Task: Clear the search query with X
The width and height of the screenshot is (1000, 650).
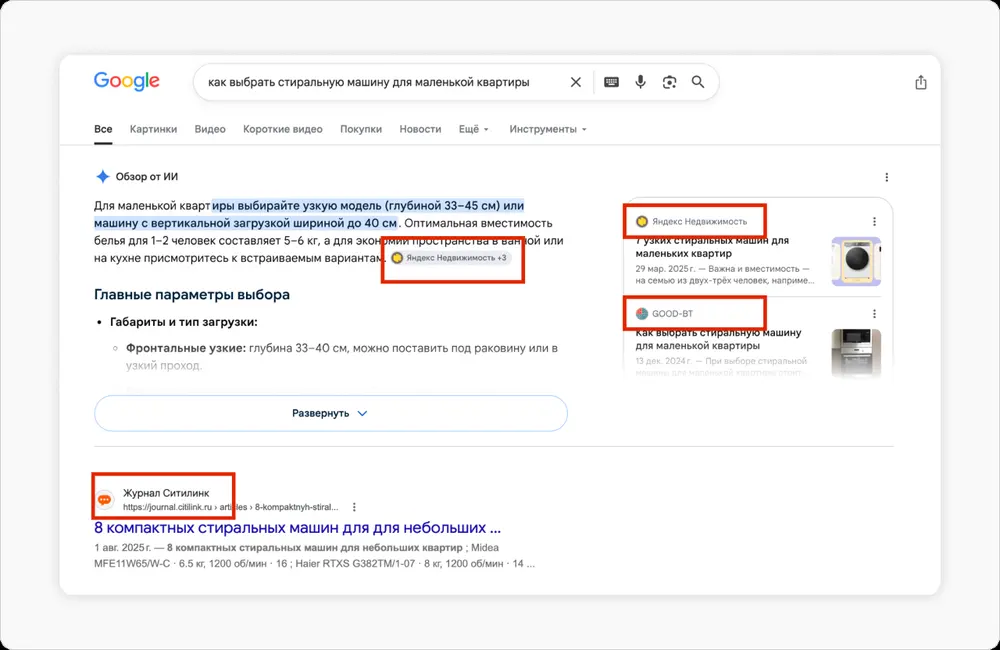Action: coord(575,82)
